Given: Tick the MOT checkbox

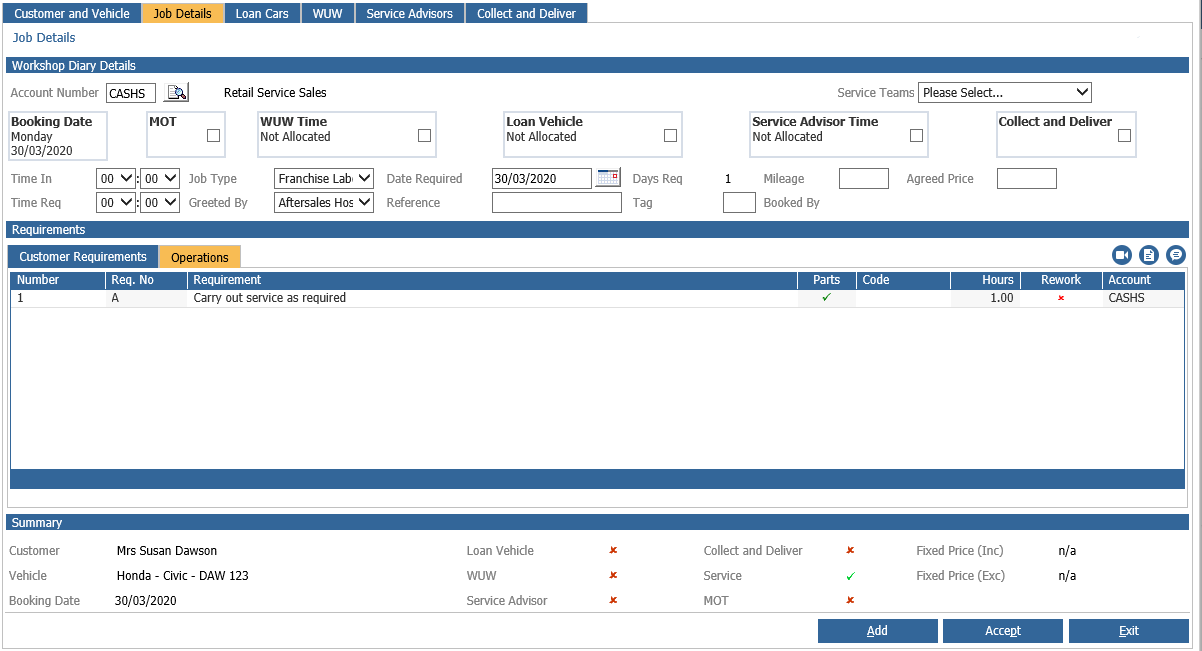Looking at the screenshot, I should pyautogui.click(x=213, y=136).
